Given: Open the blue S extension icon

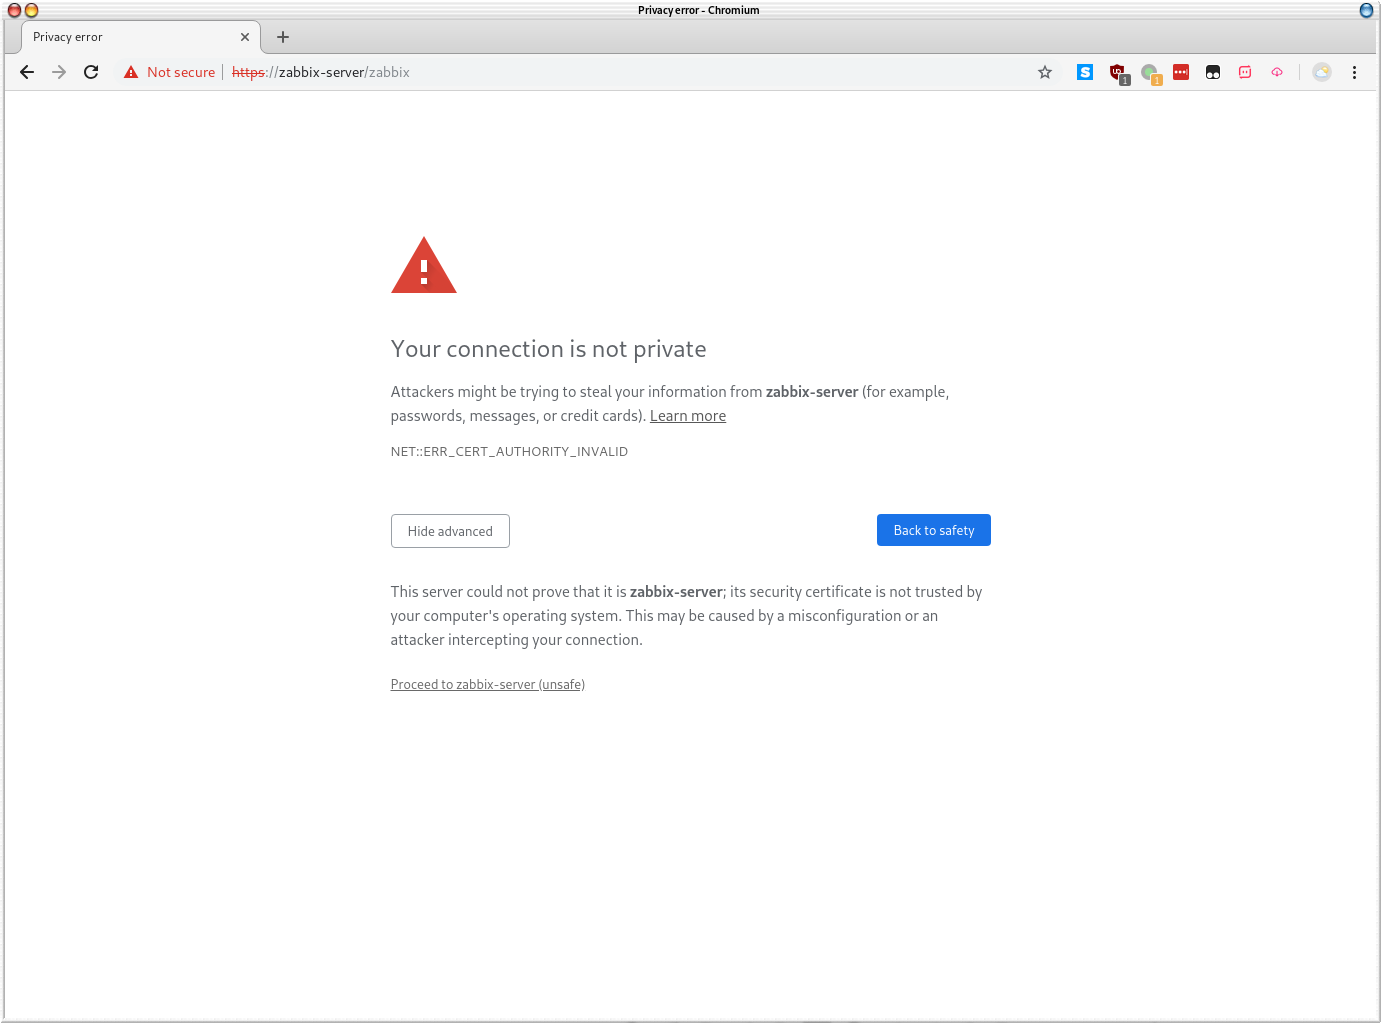Looking at the screenshot, I should [x=1085, y=72].
